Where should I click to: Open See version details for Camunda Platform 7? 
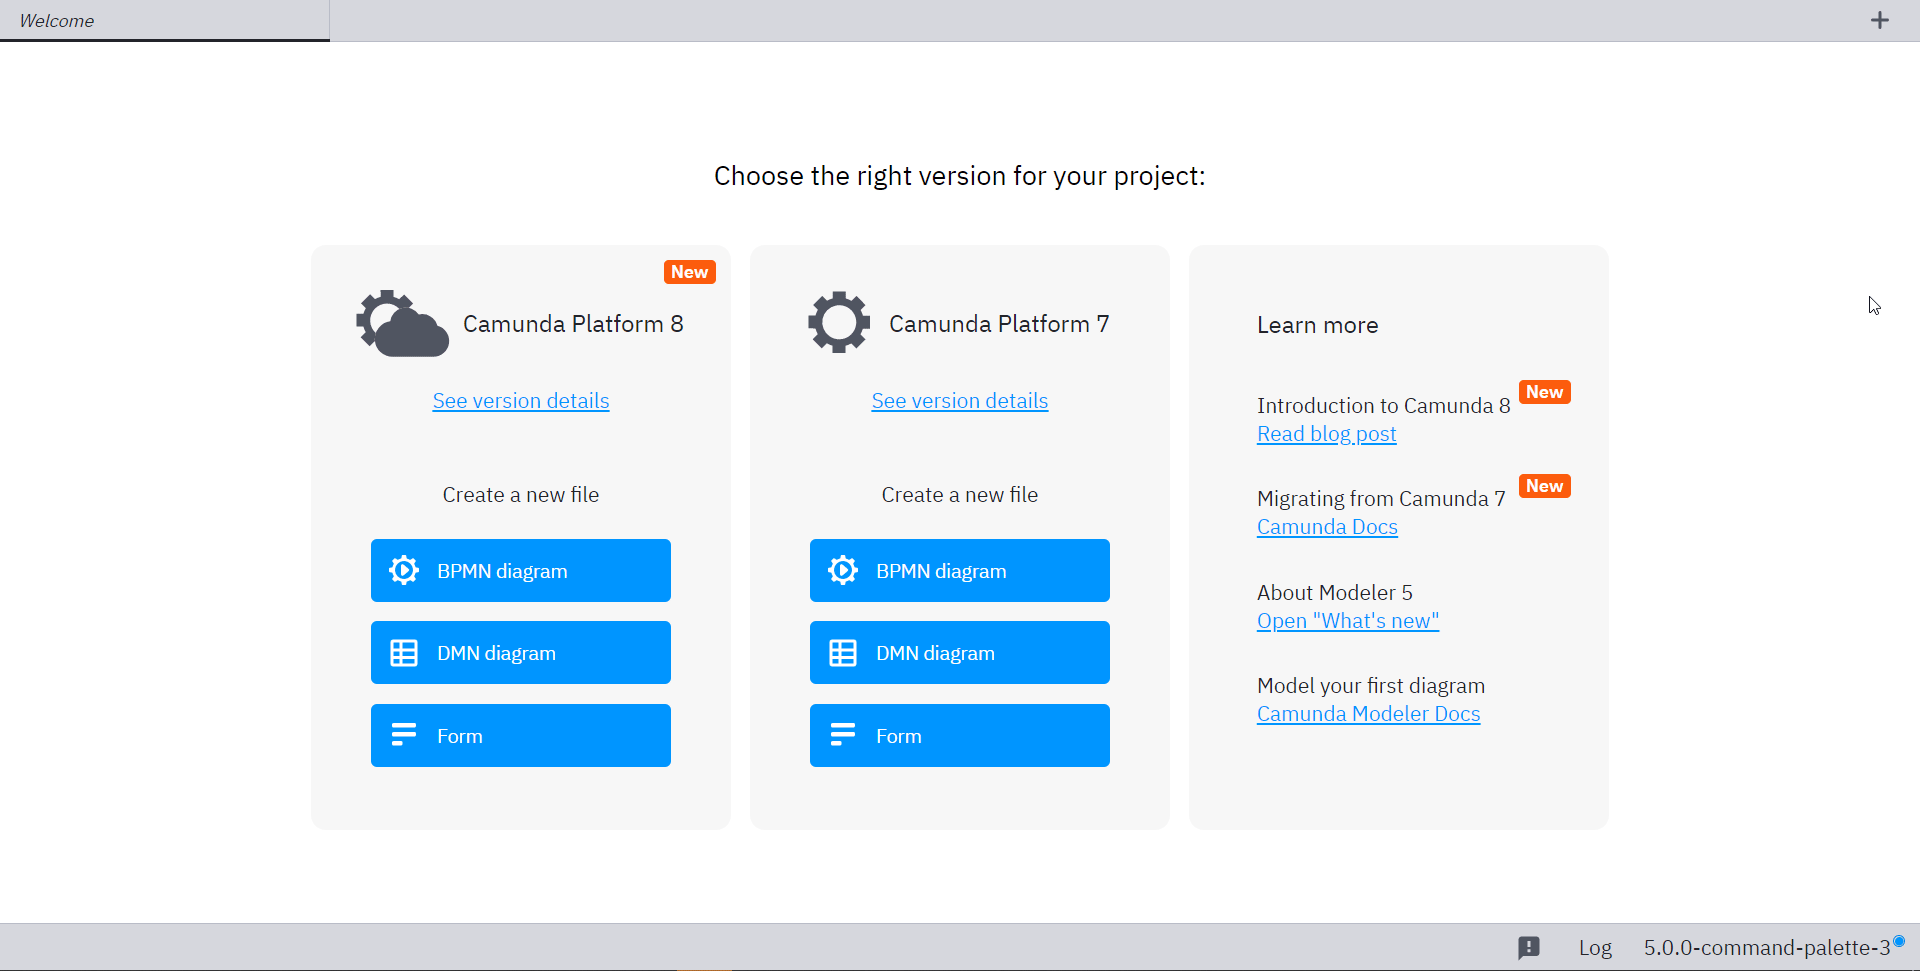959,400
